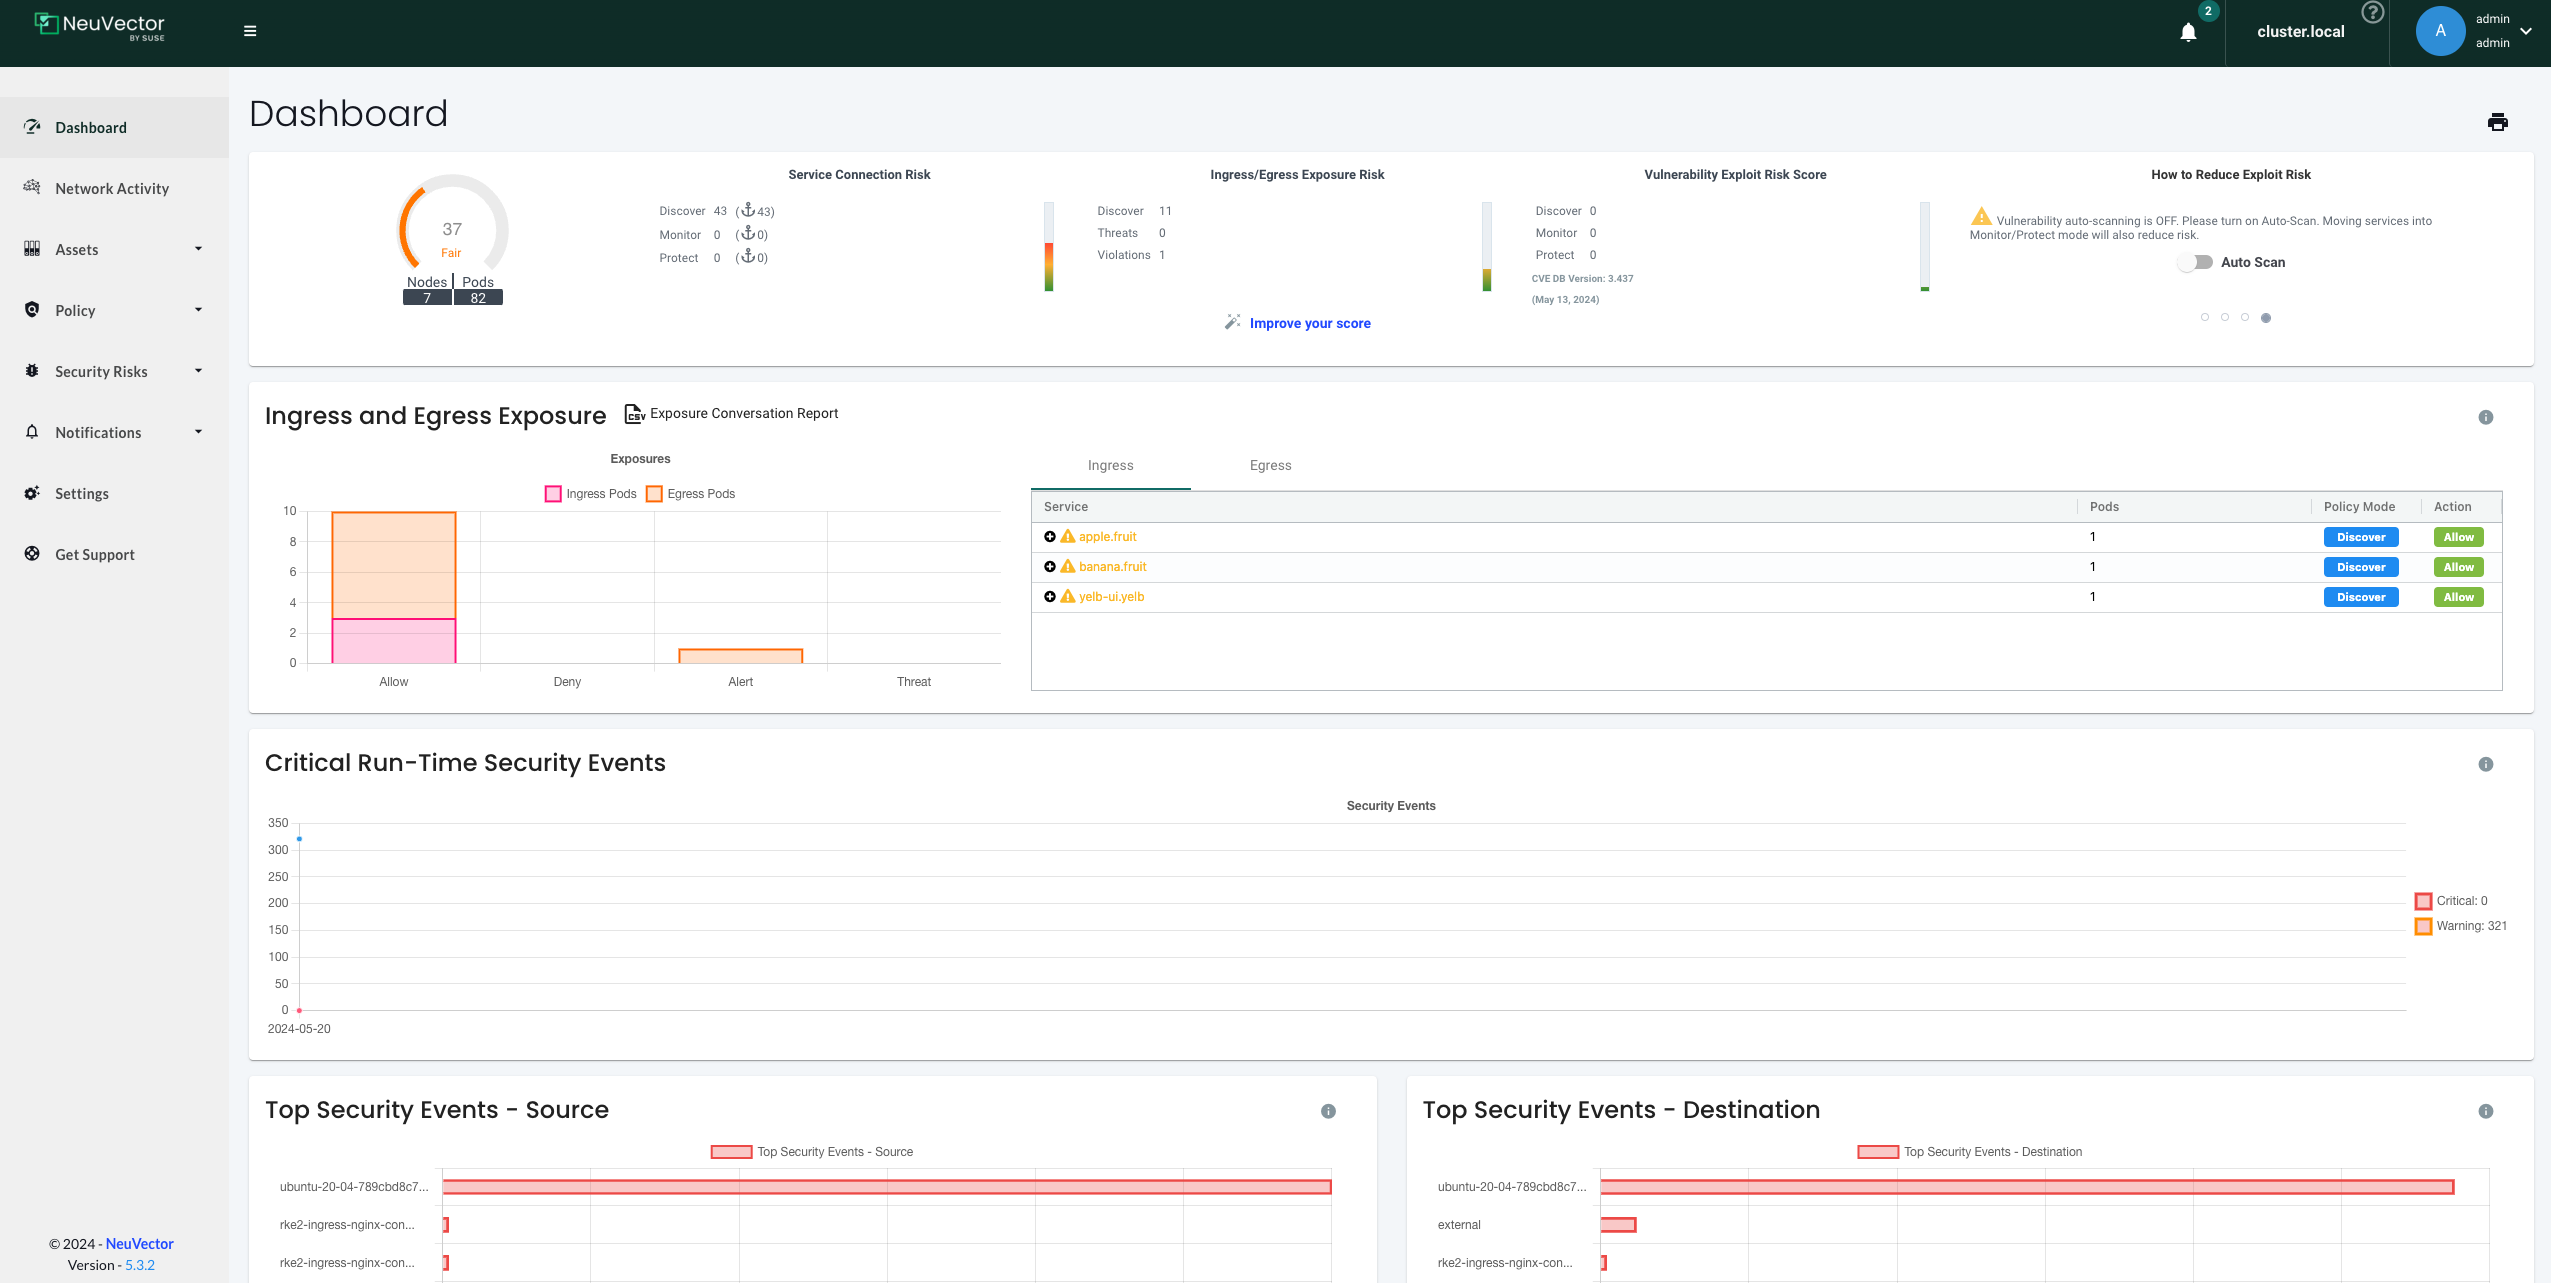The height and width of the screenshot is (1283, 2551).
Task: Click Allow for the apple.fruit service
Action: pyautogui.click(x=2458, y=537)
